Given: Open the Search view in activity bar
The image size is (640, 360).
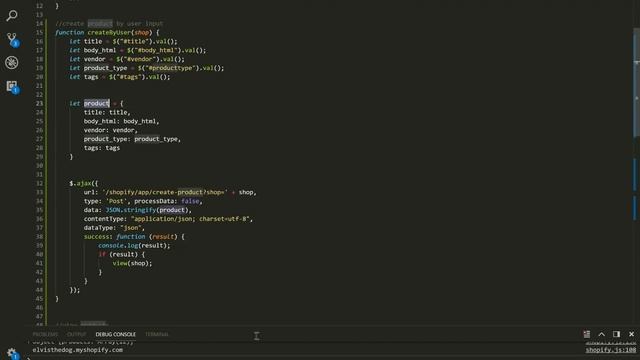Looking at the screenshot, I should 12,16.
